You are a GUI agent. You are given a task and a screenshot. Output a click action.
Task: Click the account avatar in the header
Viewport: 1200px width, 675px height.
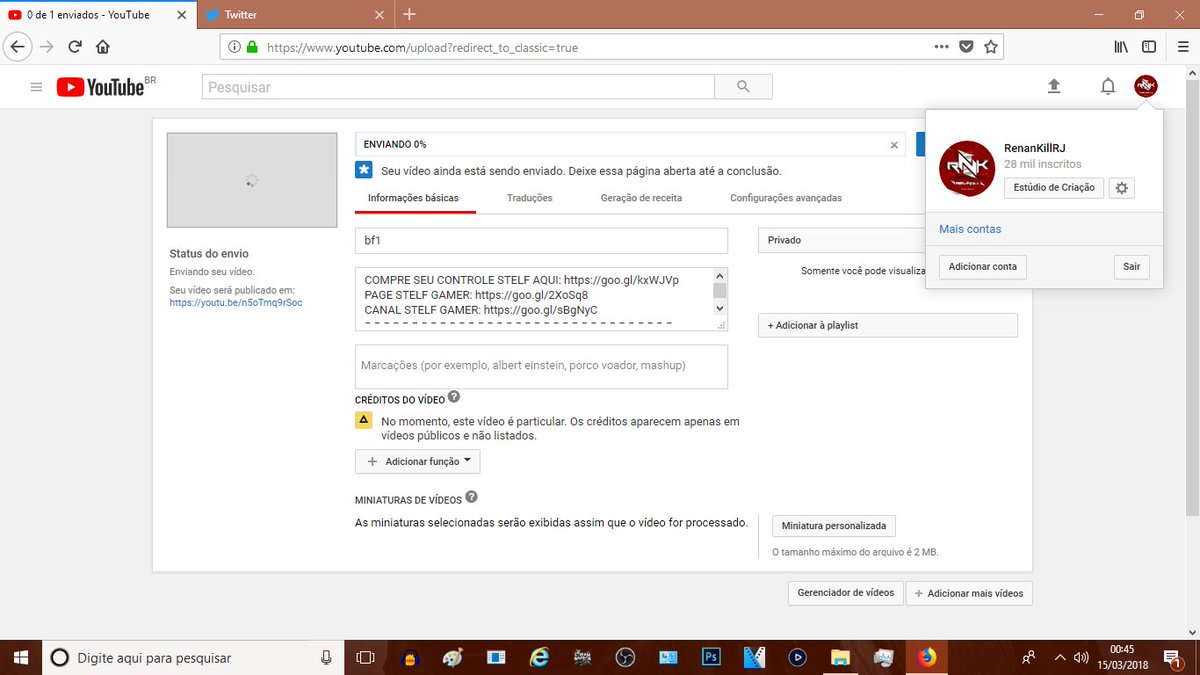pyautogui.click(x=1146, y=87)
